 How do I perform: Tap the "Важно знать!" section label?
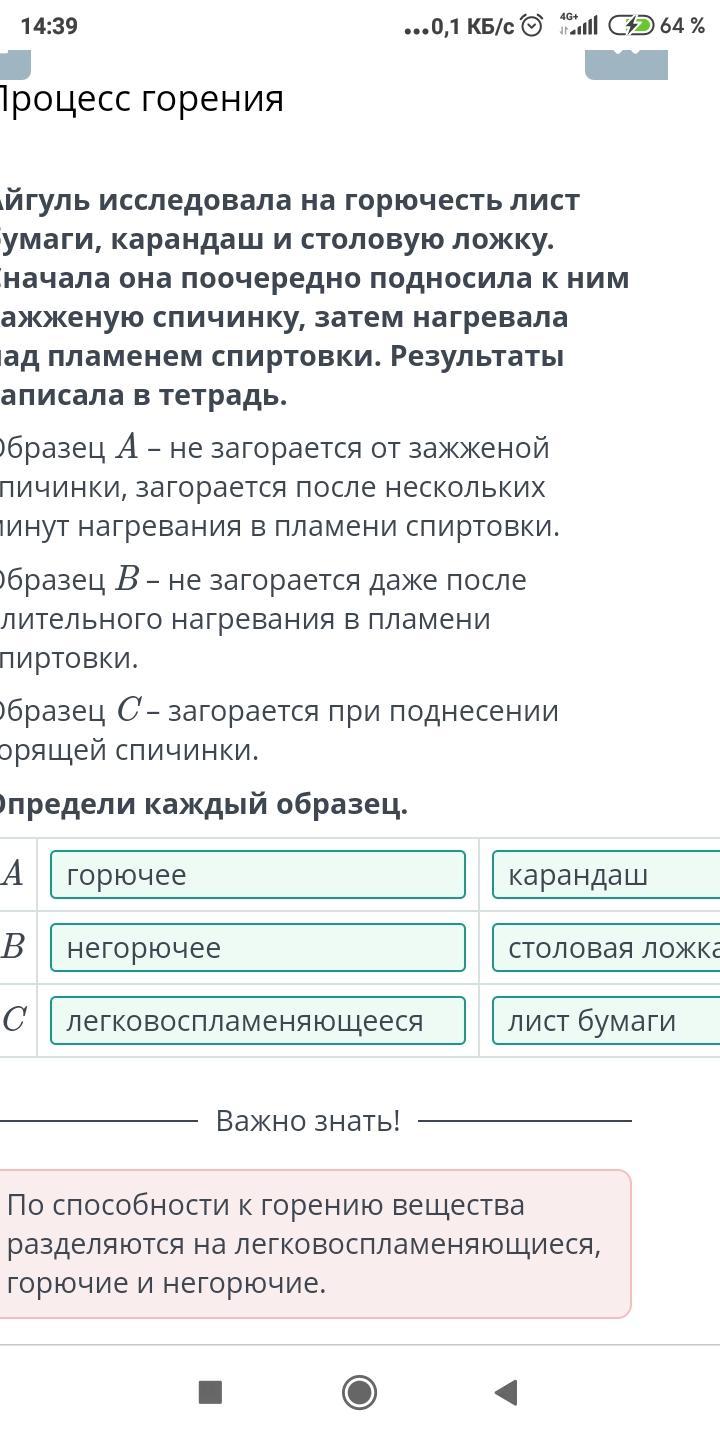pyautogui.click(x=308, y=1121)
